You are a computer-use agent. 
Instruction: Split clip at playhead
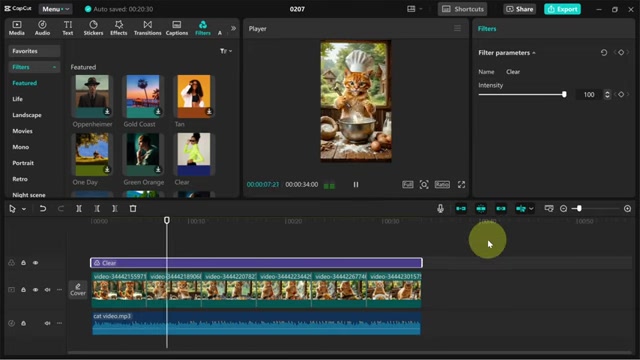click(x=79, y=209)
